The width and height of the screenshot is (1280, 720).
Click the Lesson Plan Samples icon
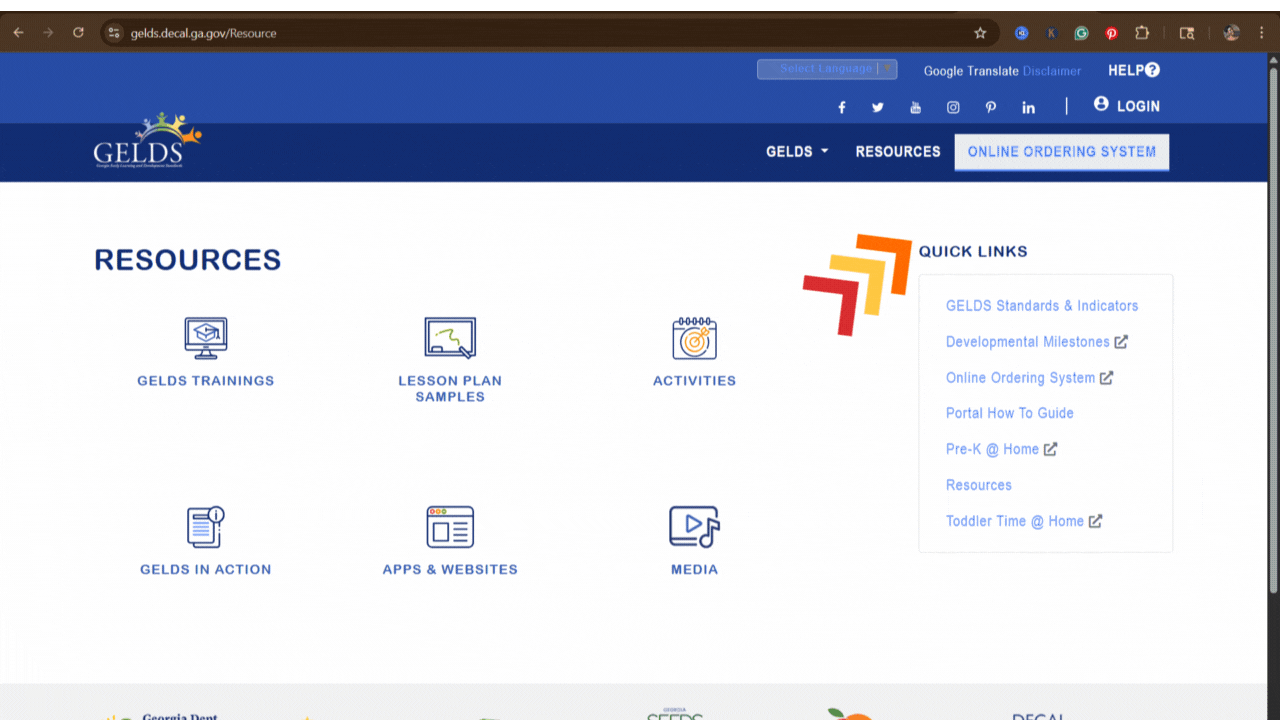[450, 338]
